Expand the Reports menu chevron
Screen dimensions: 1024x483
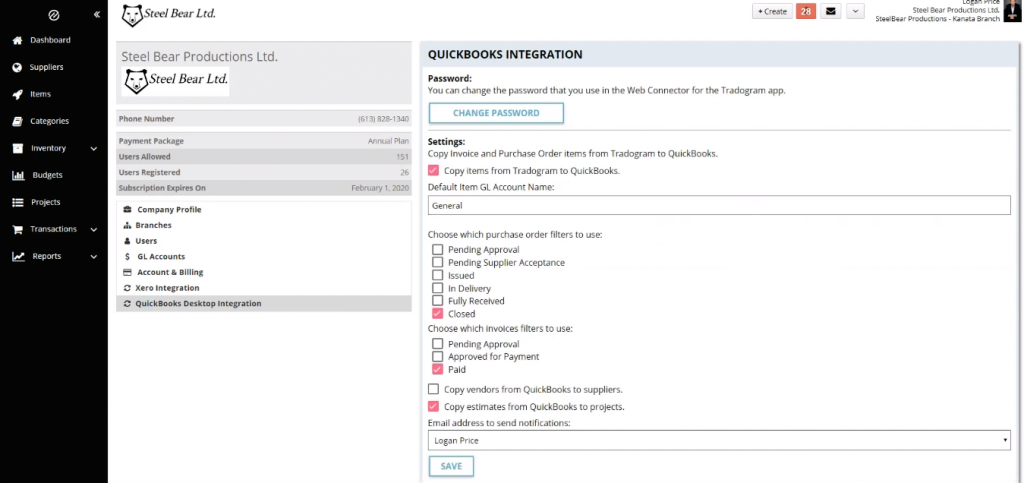pos(94,257)
